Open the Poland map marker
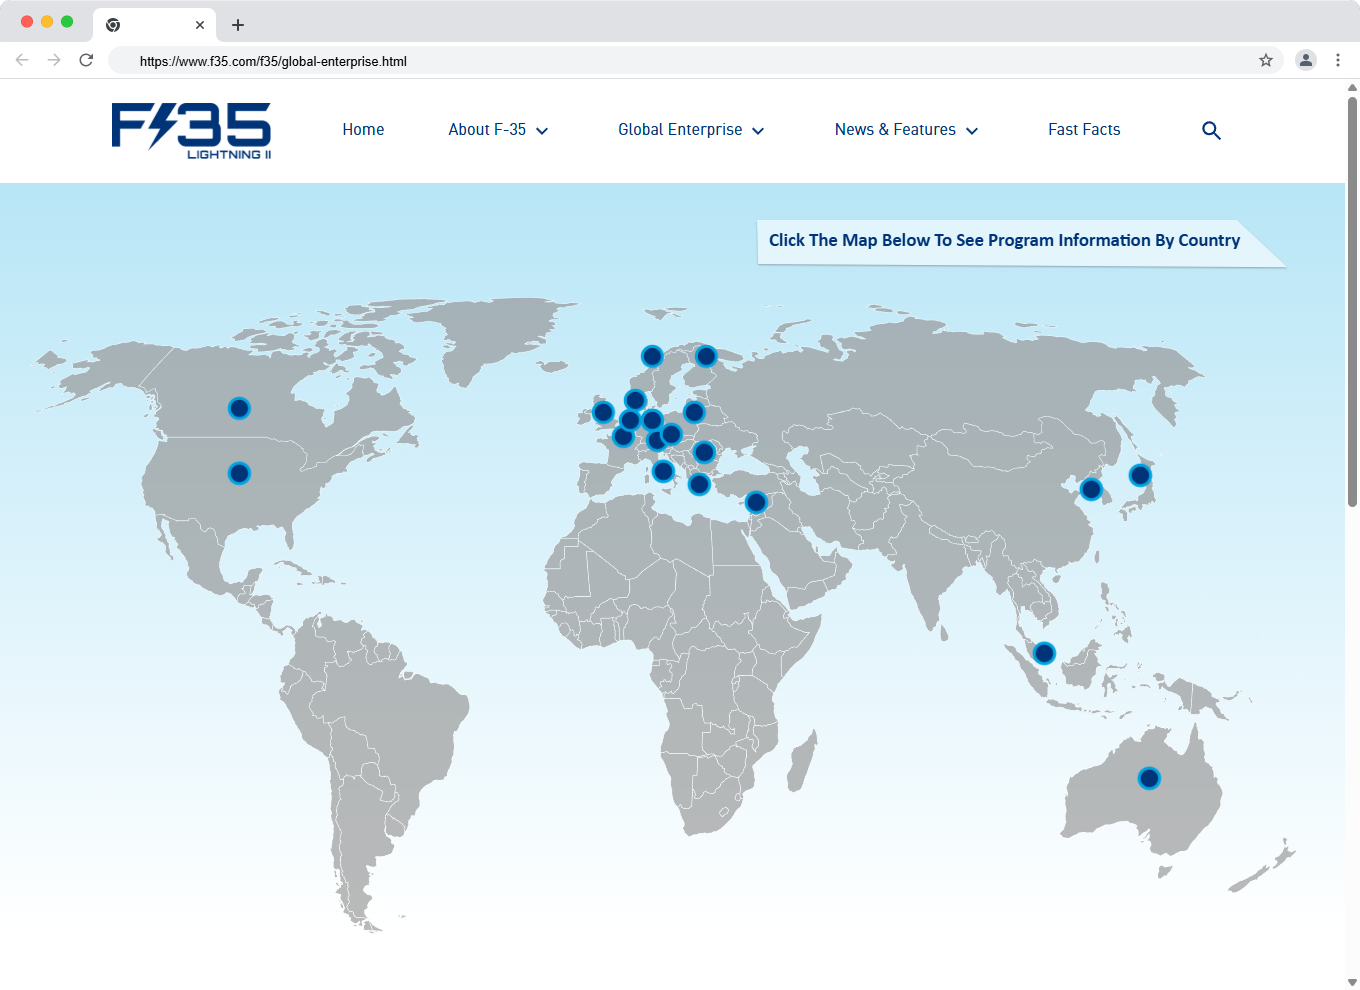 (x=694, y=412)
